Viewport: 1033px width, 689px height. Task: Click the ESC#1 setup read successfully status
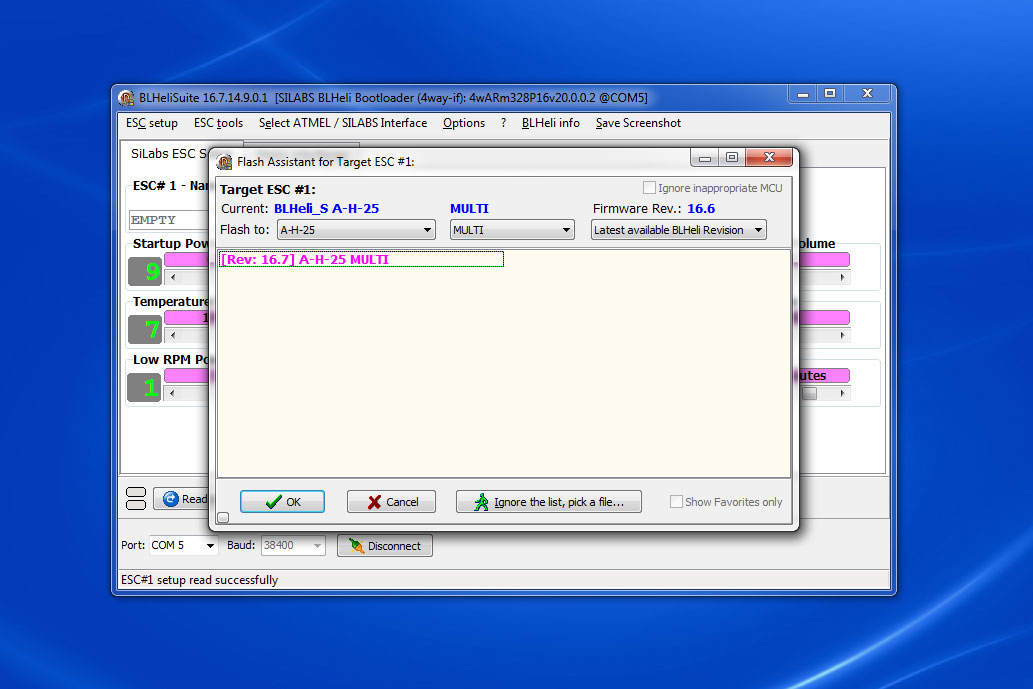coord(200,580)
